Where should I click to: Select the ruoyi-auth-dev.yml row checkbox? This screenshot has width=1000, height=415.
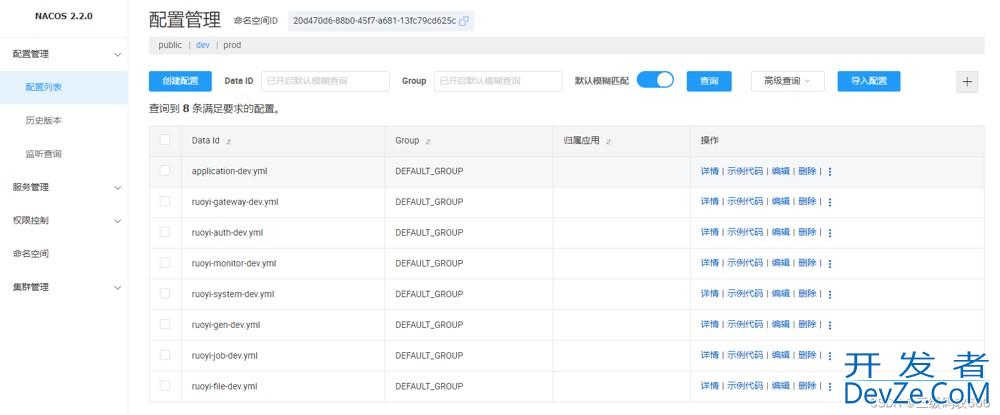165,231
